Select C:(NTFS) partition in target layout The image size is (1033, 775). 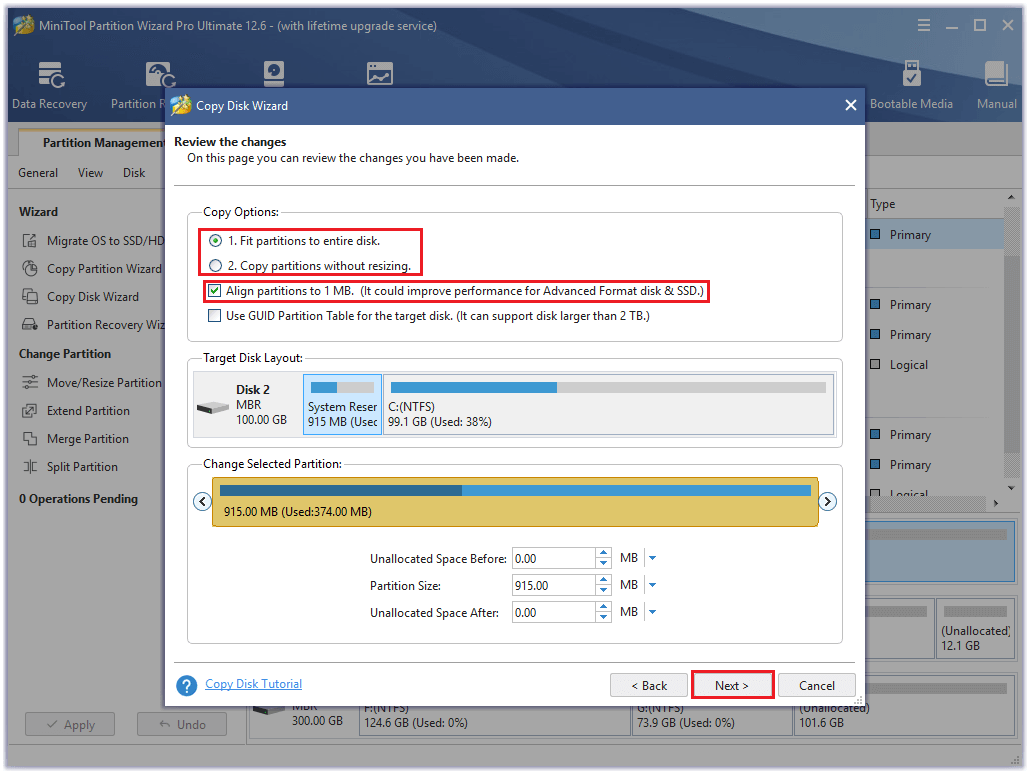coord(608,405)
